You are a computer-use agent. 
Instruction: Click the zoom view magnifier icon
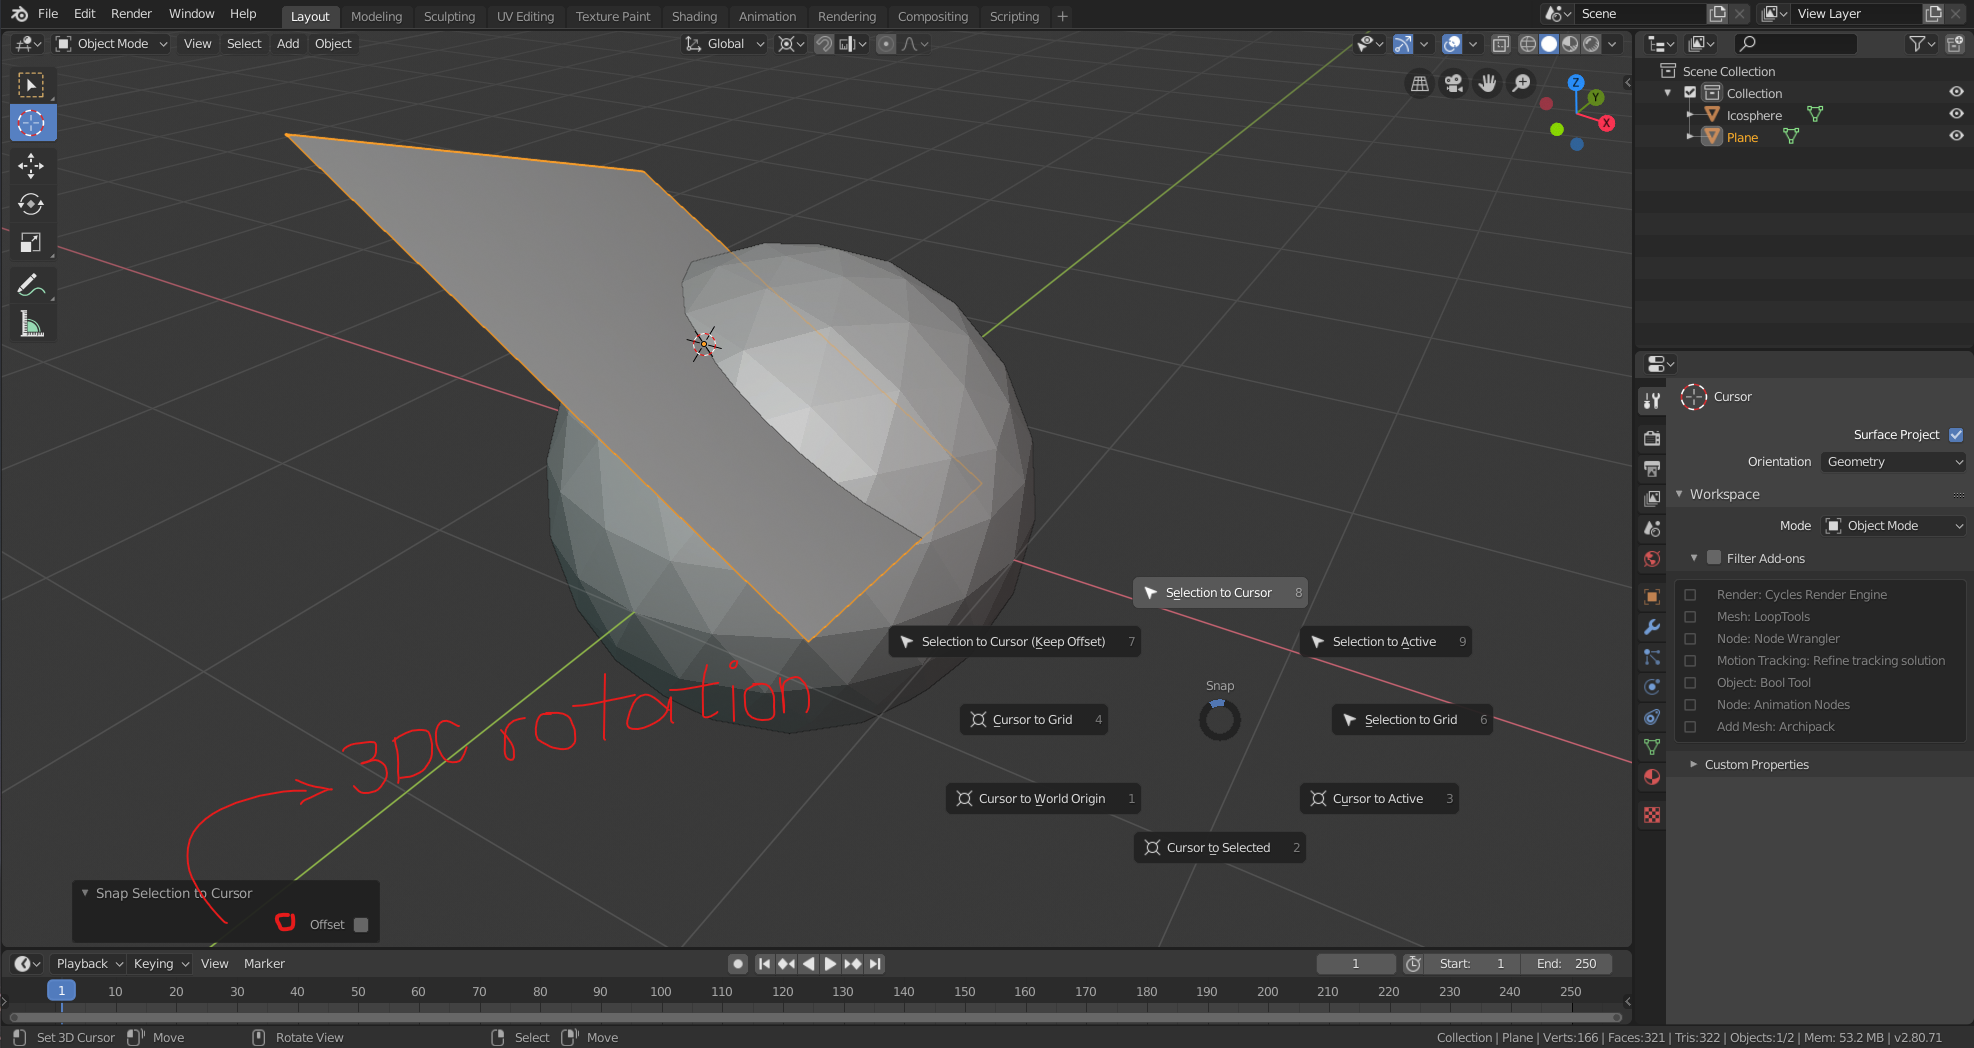tap(1521, 84)
